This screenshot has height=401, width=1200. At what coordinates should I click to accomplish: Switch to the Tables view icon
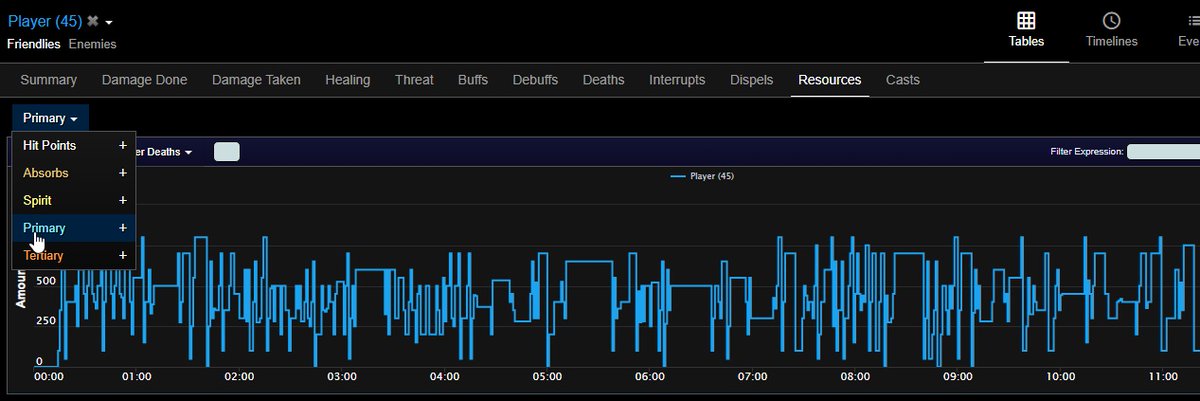click(1026, 20)
